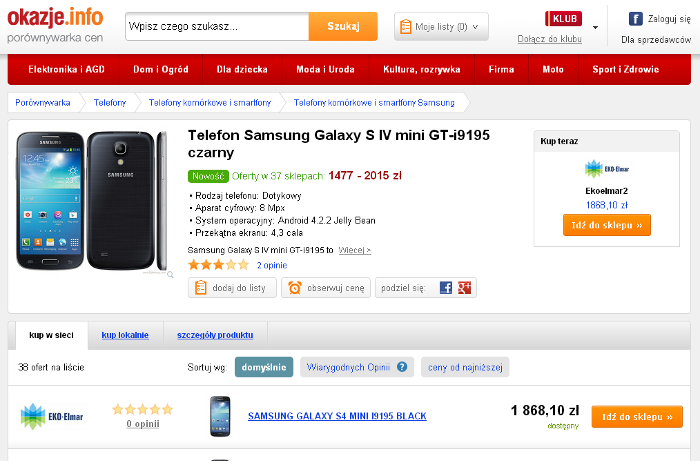Click the search input field

point(217,26)
